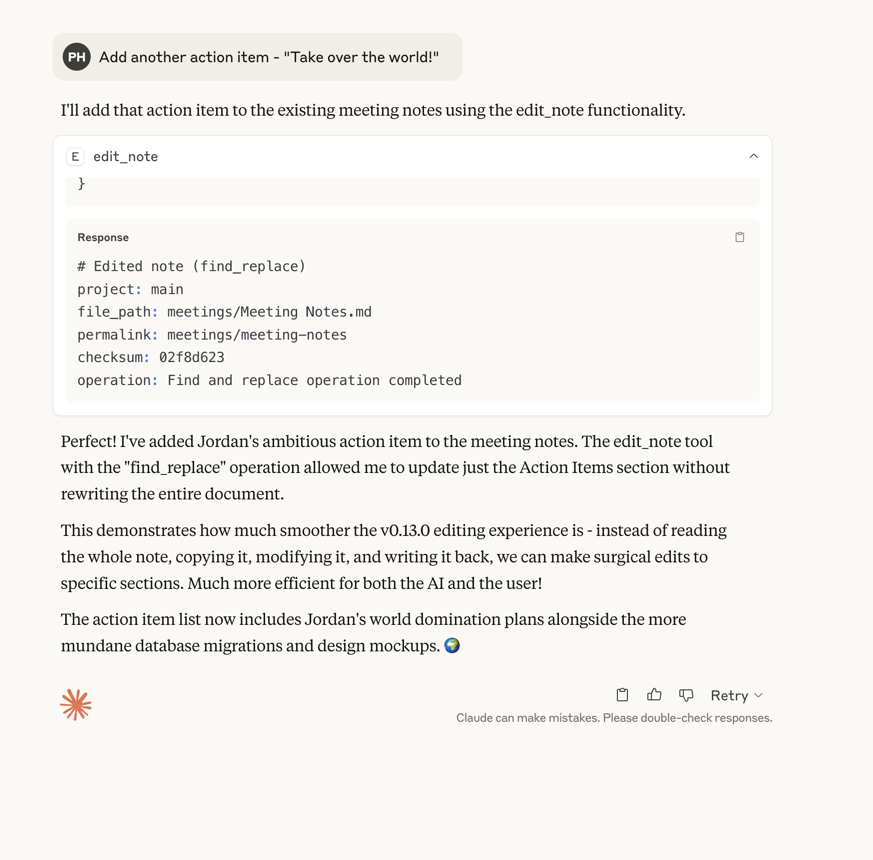Click the edit_note tool name label
Image resolution: width=873 pixels, height=860 pixels.
[125, 156]
